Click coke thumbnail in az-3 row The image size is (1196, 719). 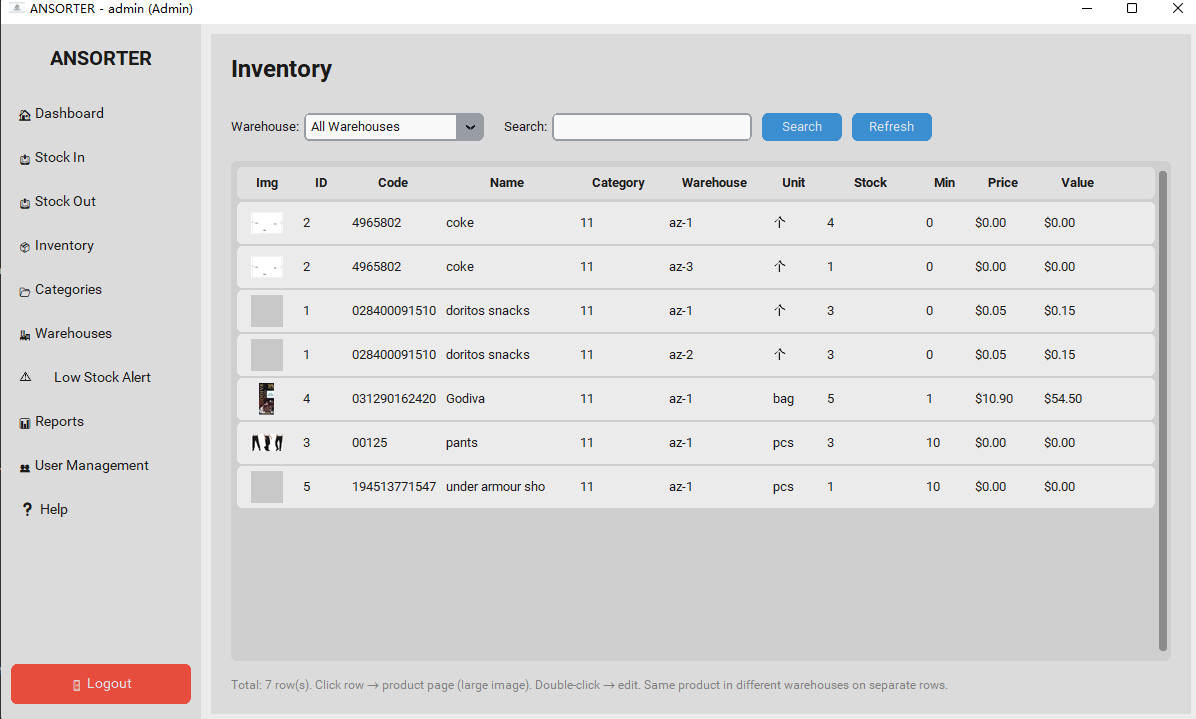pos(267,267)
